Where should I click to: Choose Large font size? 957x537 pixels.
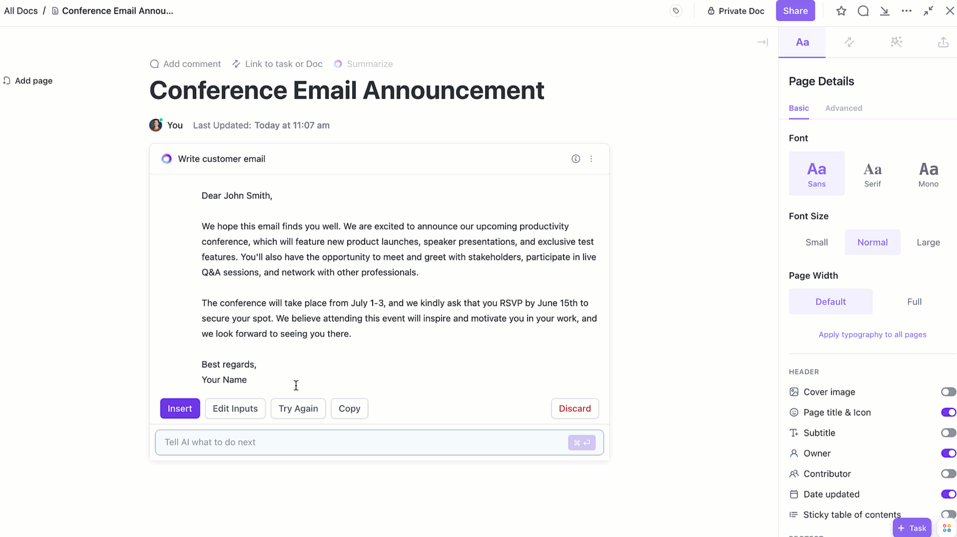point(928,242)
